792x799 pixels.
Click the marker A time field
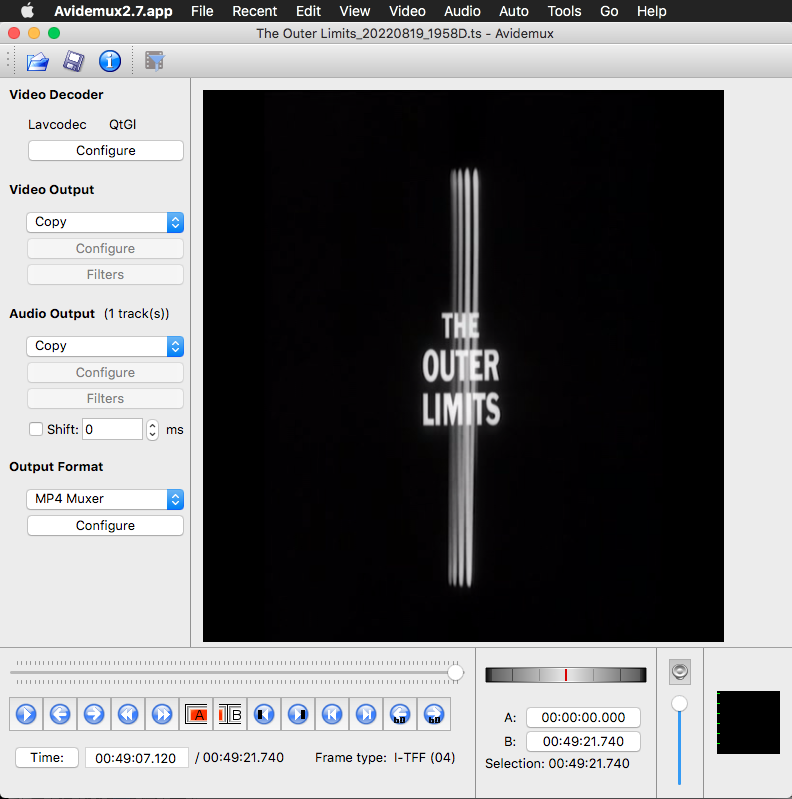583,717
